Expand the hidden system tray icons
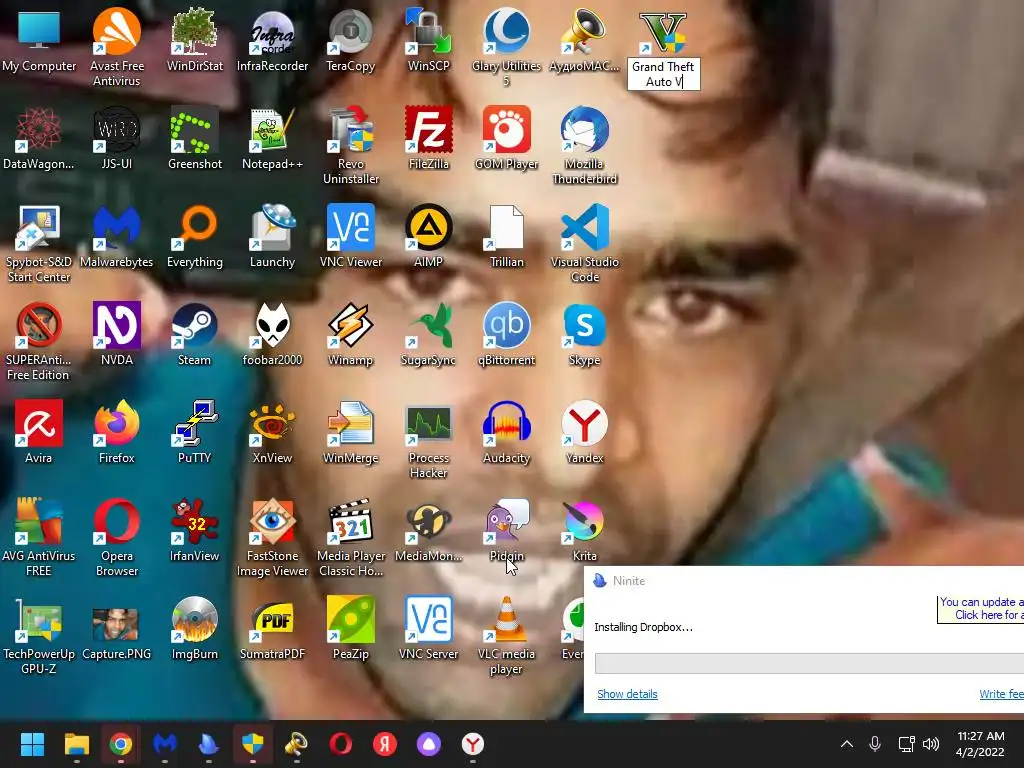 (847, 744)
